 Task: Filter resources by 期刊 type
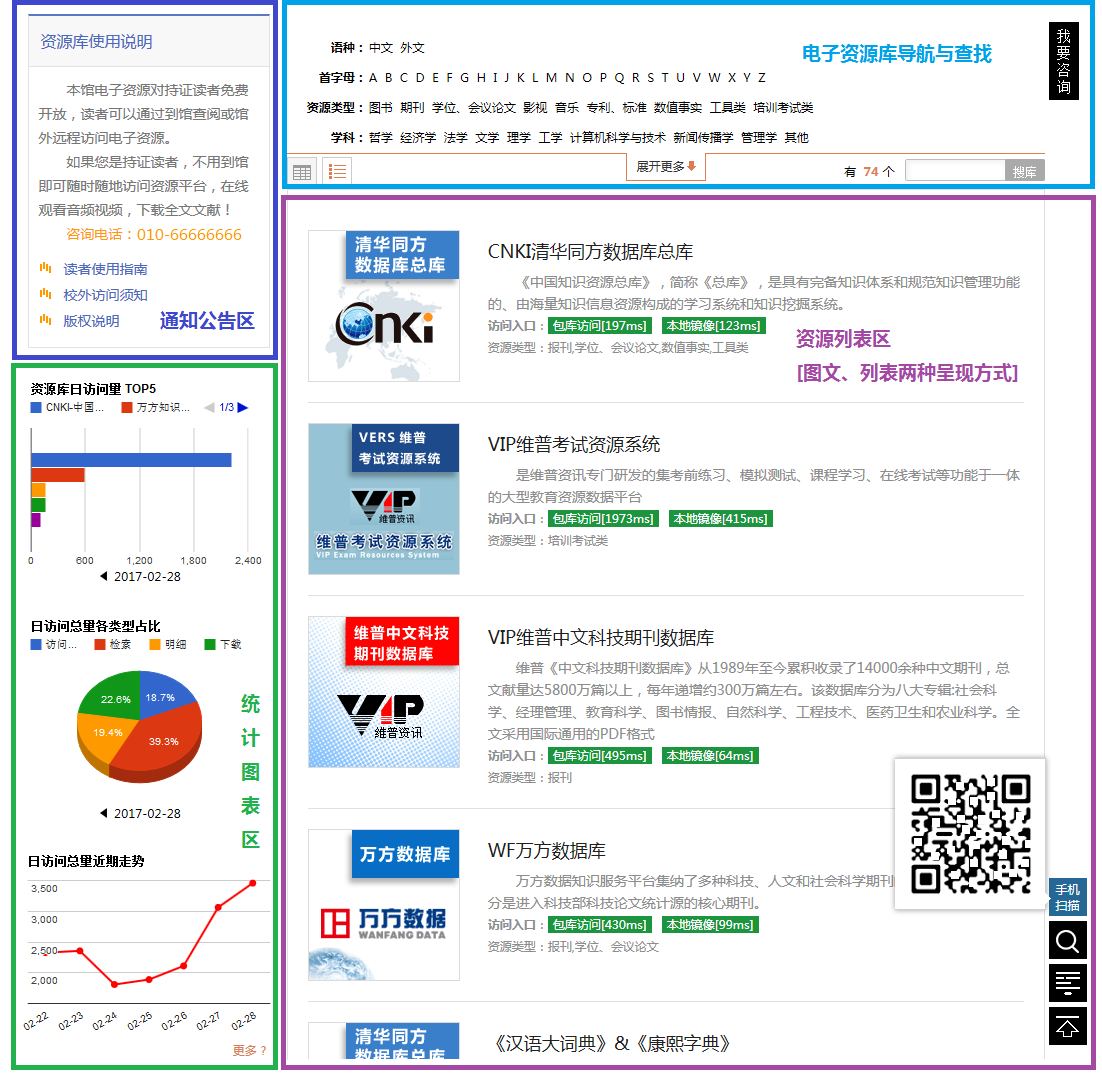412,108
